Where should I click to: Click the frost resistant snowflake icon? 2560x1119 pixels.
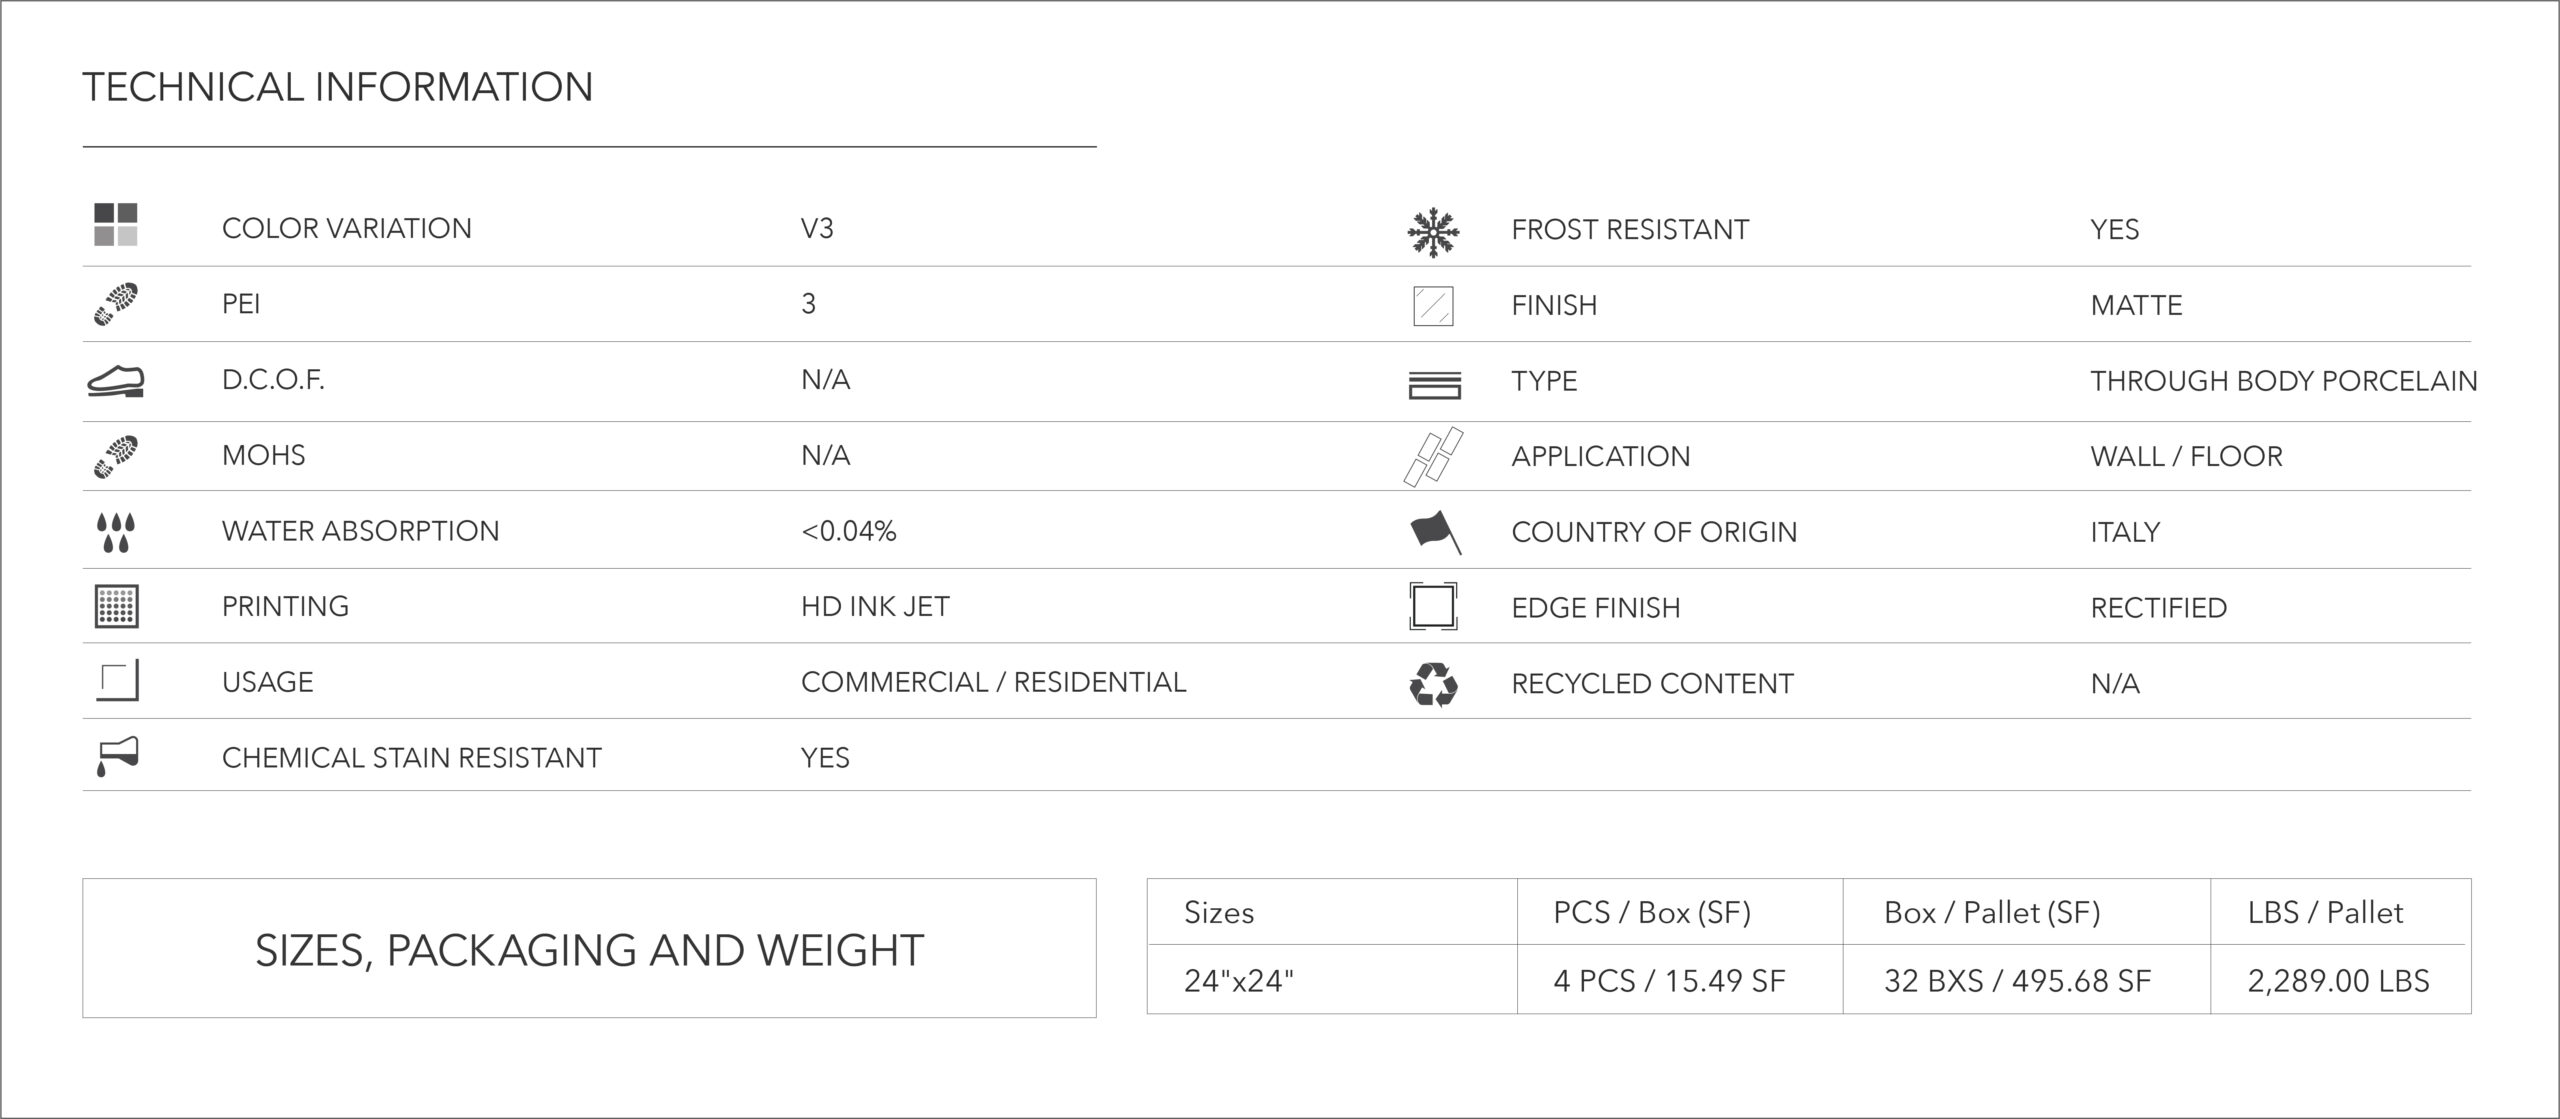point(1433,232)
